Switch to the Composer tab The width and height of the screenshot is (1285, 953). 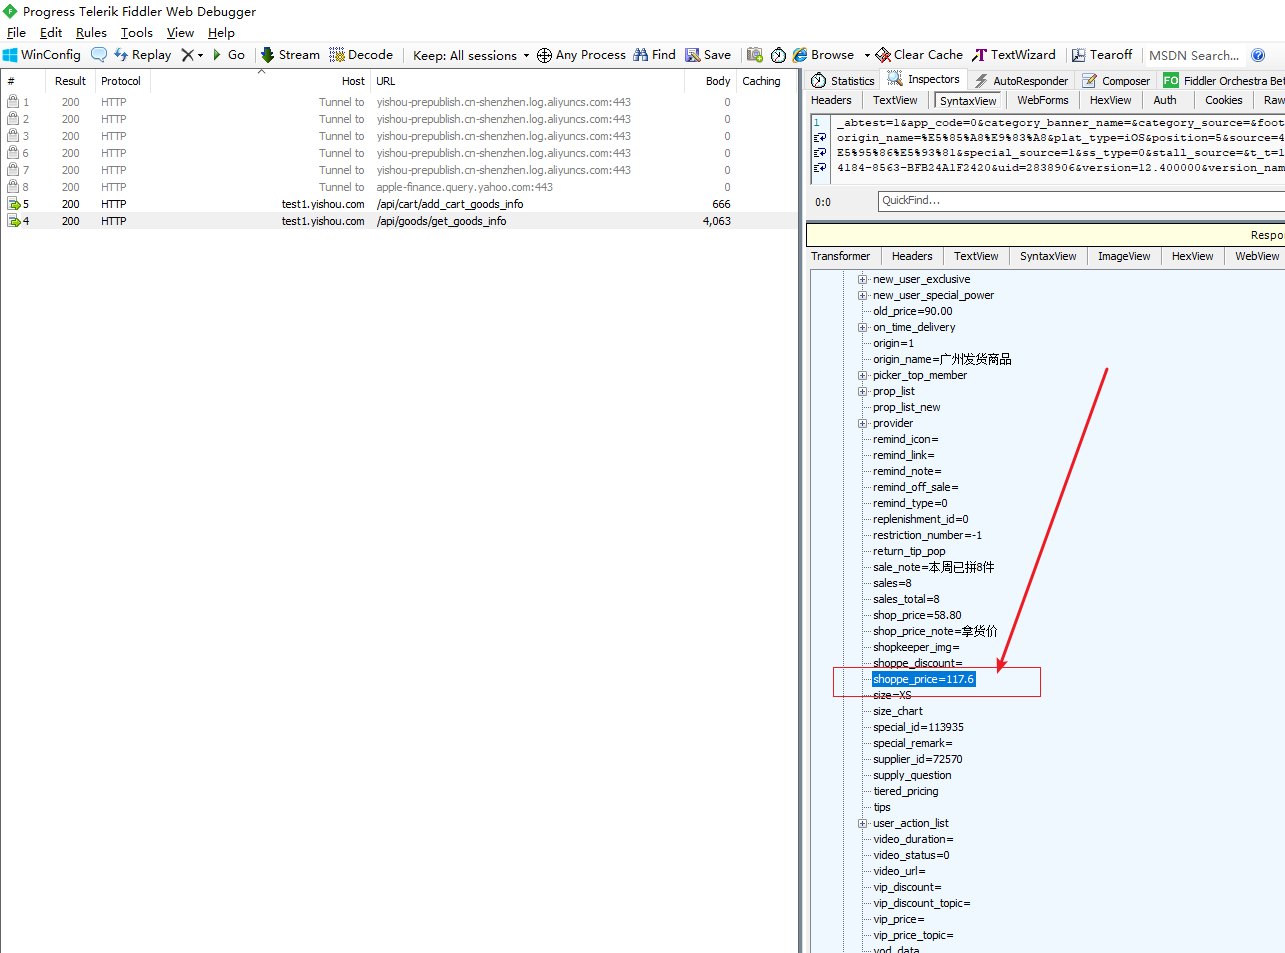point(1116,80)
